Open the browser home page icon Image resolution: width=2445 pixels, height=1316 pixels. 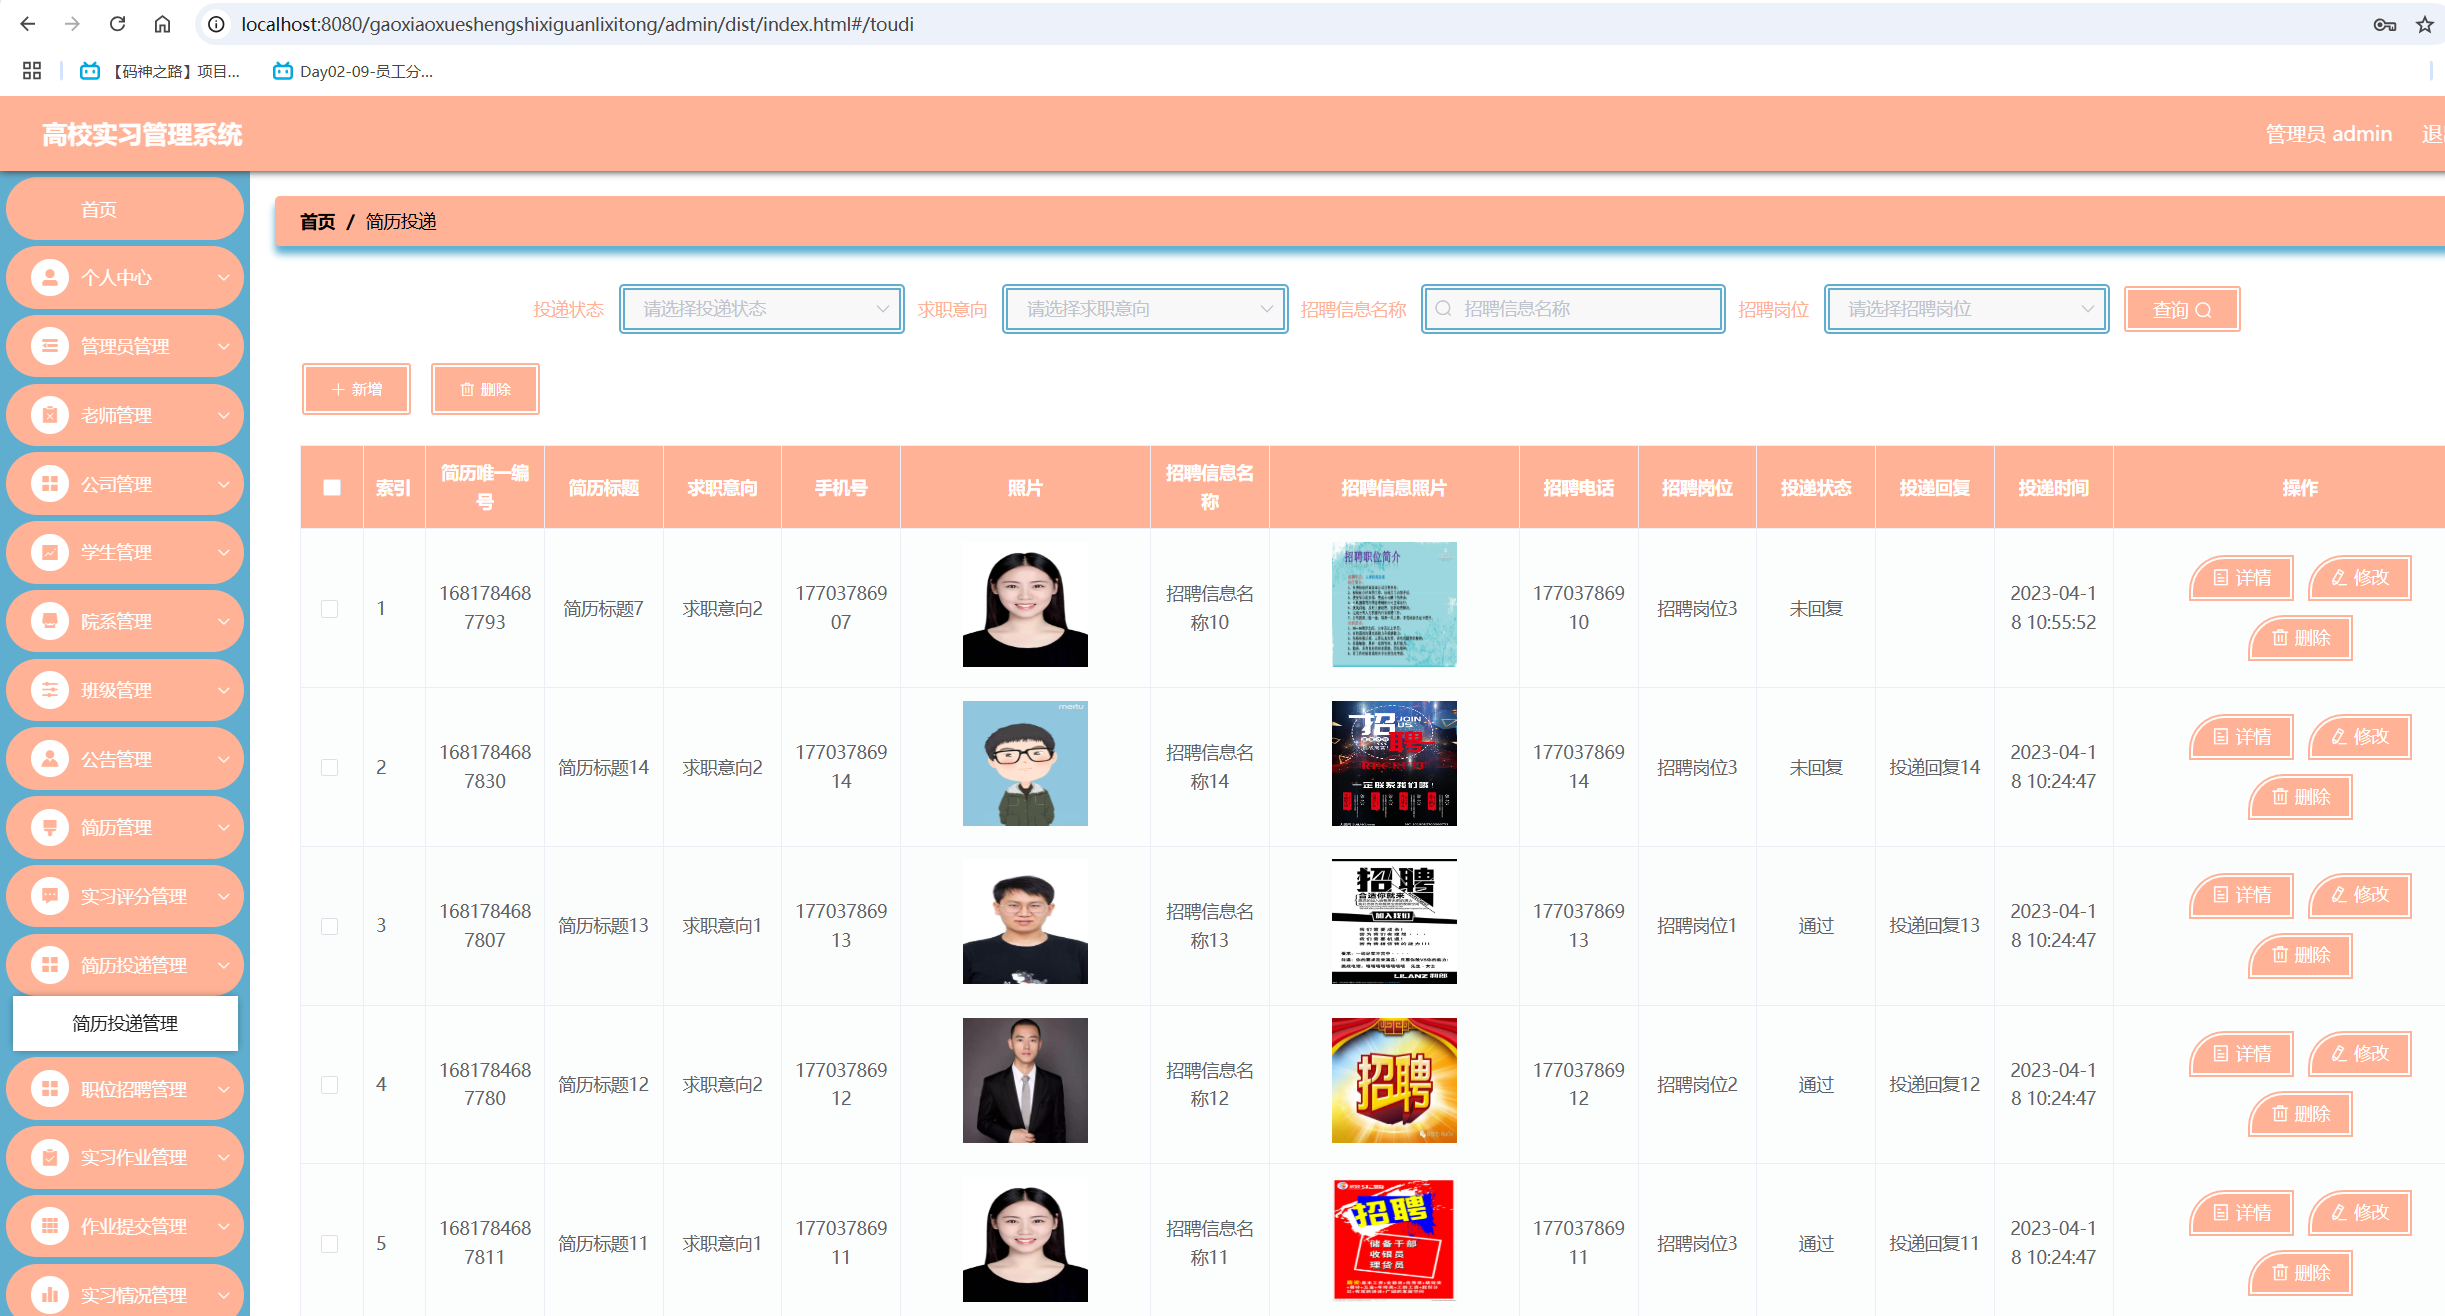tap(162, 24)
